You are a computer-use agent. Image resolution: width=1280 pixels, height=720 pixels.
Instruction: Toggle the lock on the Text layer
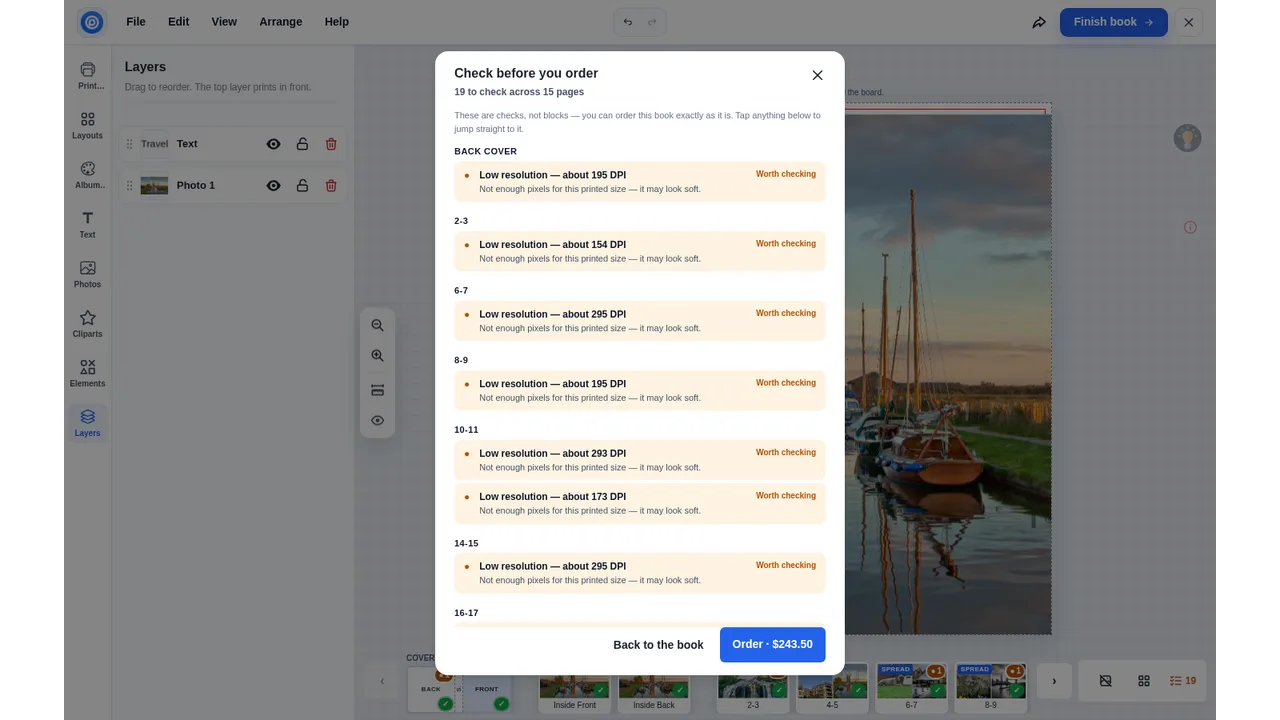302,144
